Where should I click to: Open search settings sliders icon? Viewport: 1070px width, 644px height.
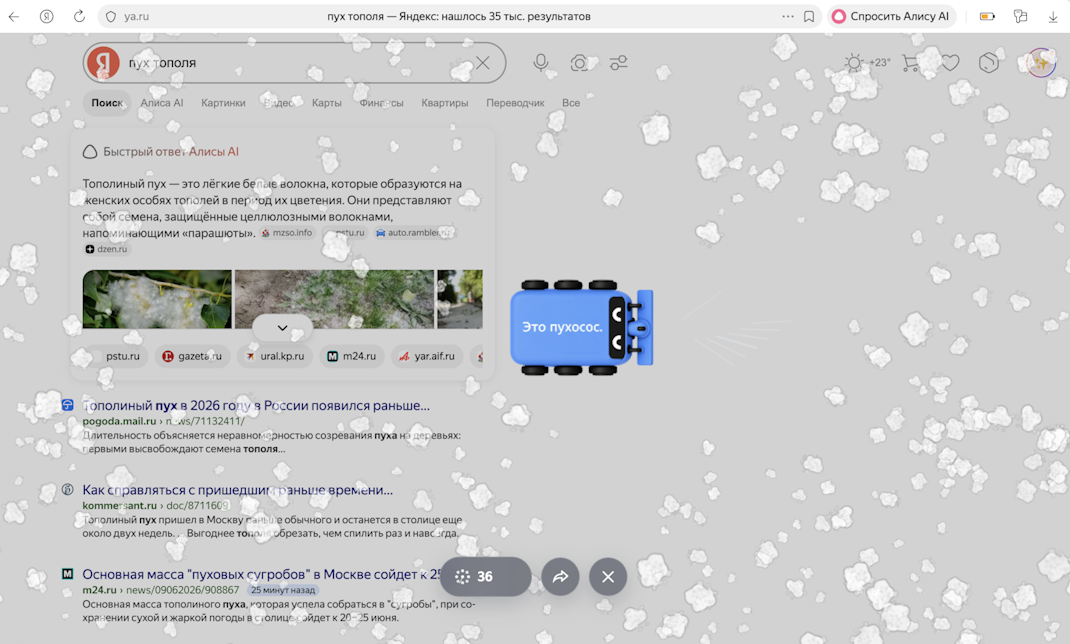pyautogui.click(x=618, y=63)
